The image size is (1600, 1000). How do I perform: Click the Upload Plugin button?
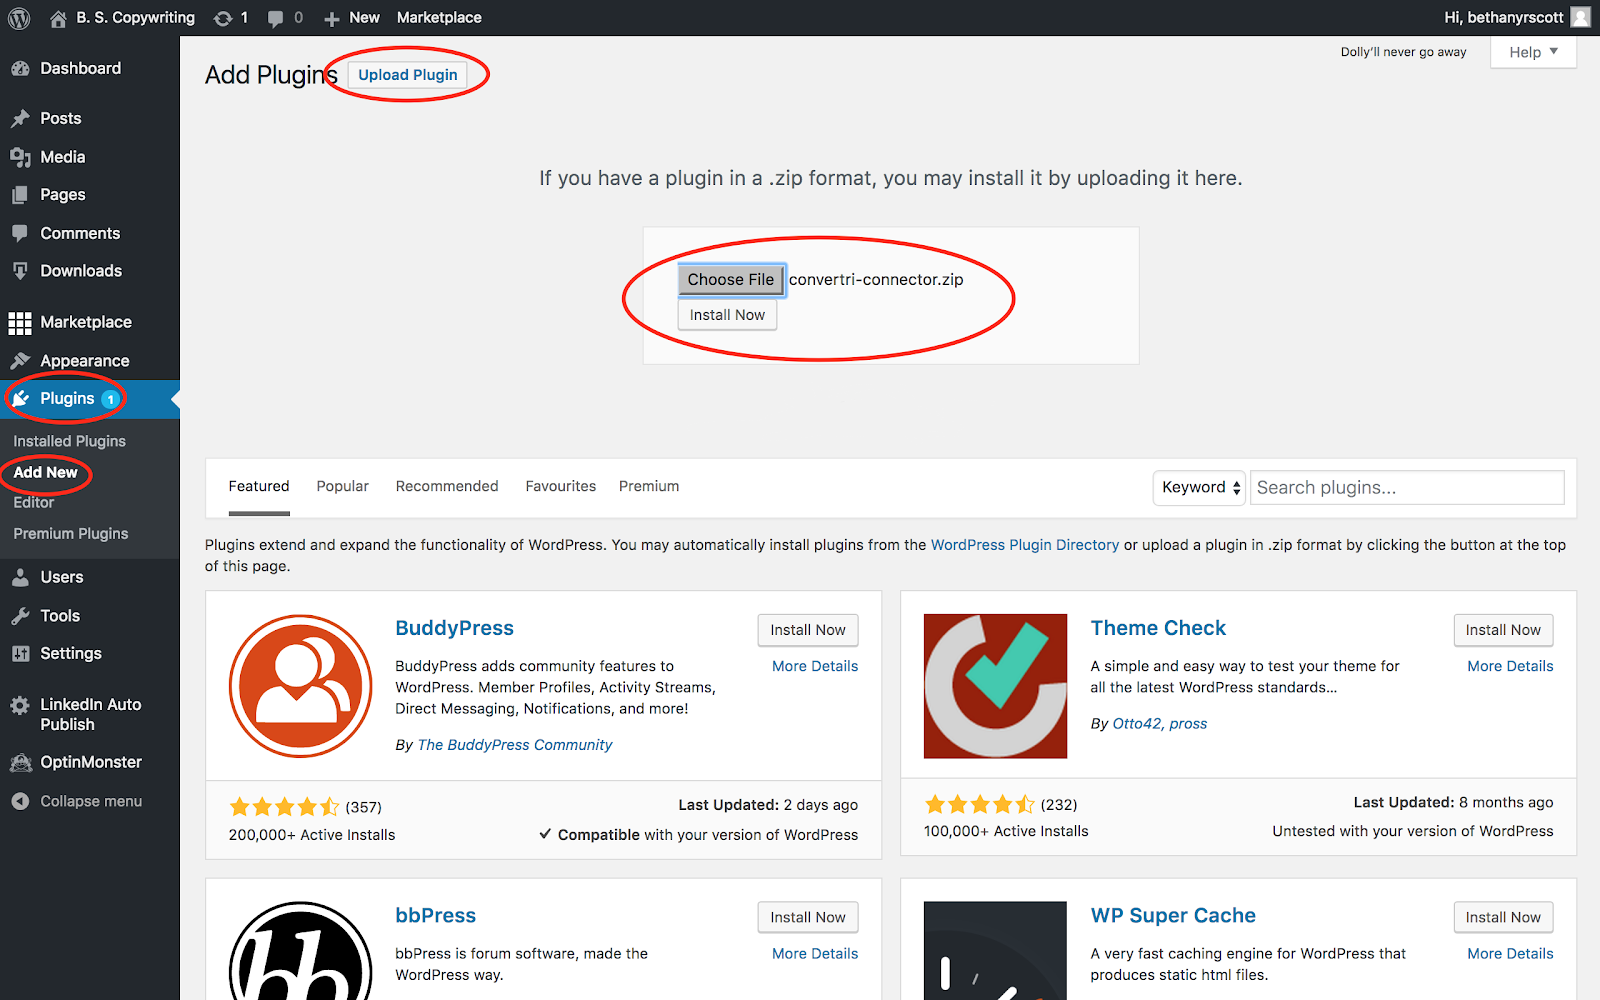pos(408,75)
